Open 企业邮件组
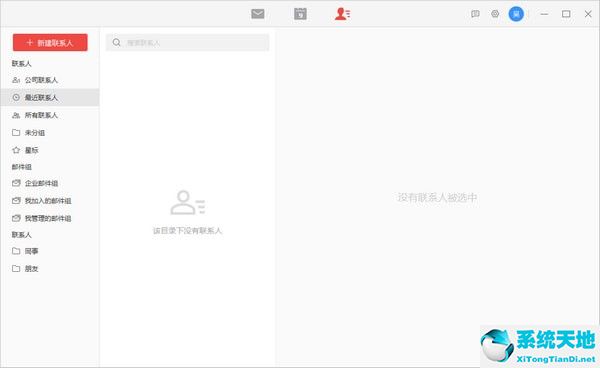This screenshot has height=368, width=600. pos(50,183)
